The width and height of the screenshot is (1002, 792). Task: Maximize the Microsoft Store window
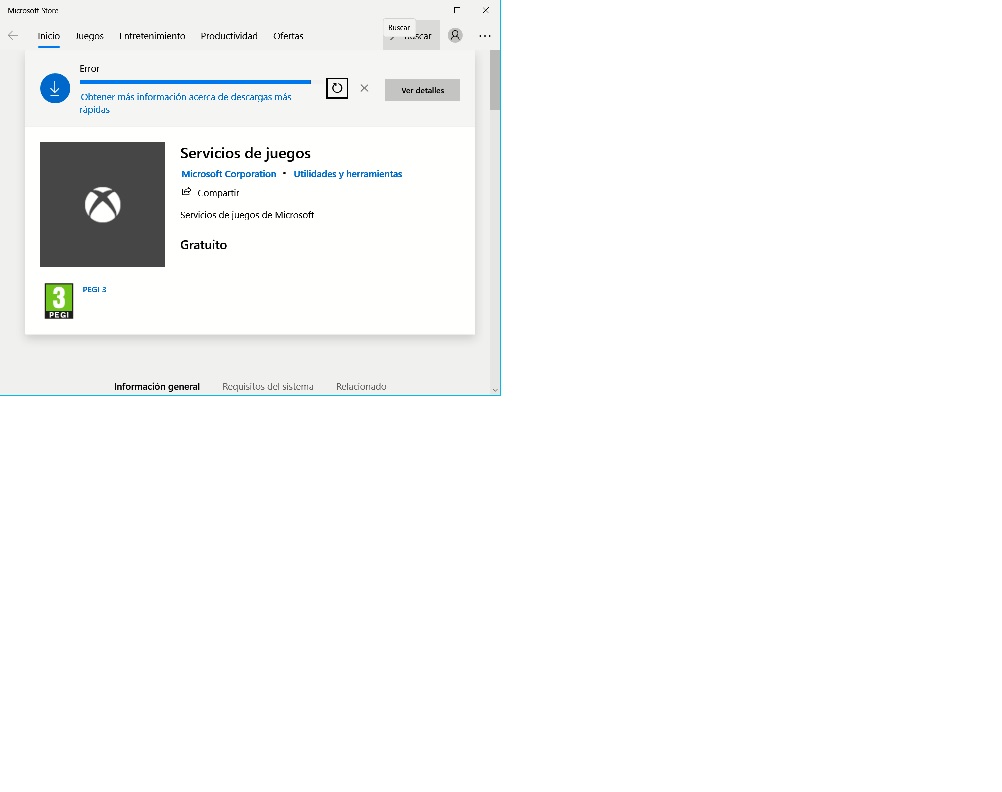(457, 10)
